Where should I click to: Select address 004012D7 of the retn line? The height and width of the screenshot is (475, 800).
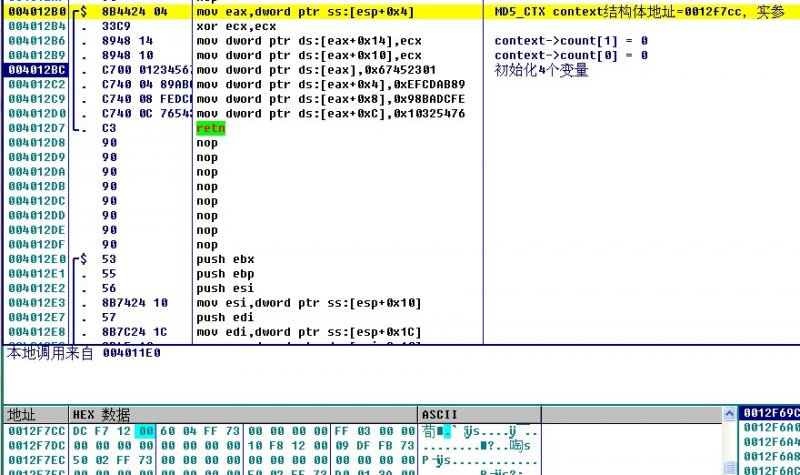tap(37, 128)
